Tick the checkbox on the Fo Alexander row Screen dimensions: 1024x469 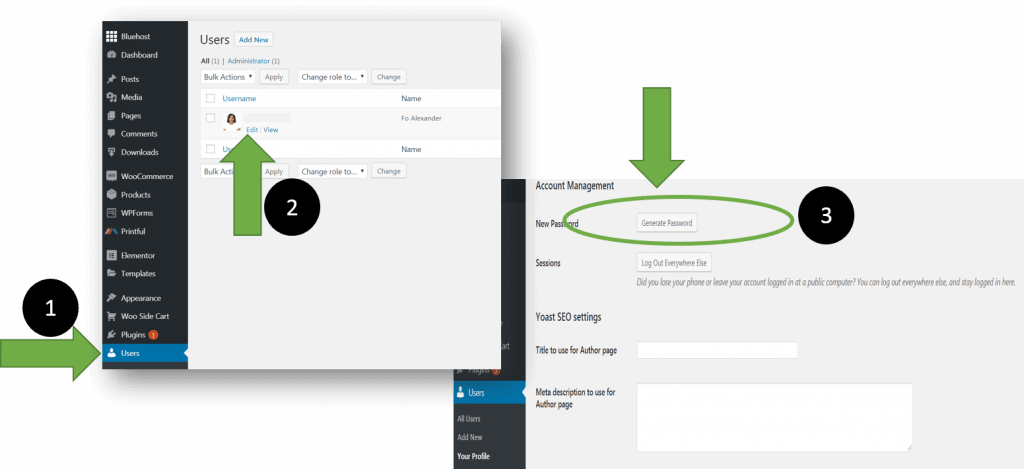(x=210, y=118)
